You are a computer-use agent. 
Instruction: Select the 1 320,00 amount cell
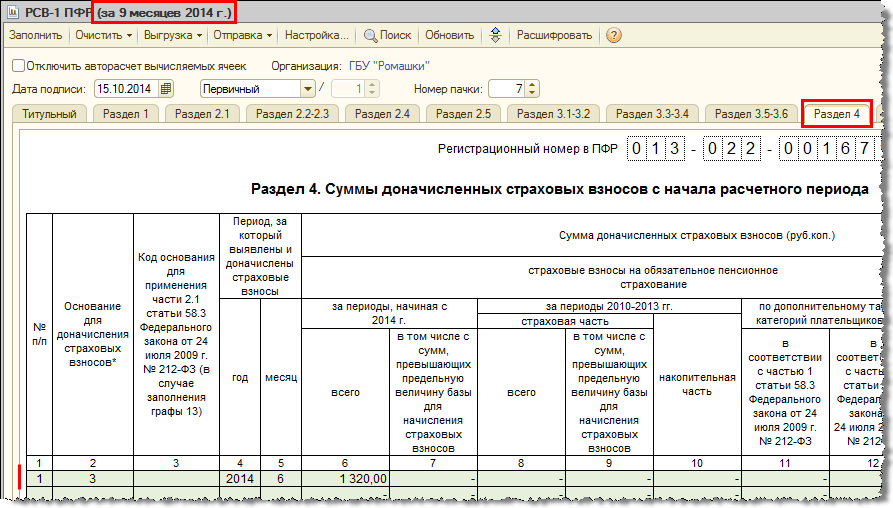(345, 479)
